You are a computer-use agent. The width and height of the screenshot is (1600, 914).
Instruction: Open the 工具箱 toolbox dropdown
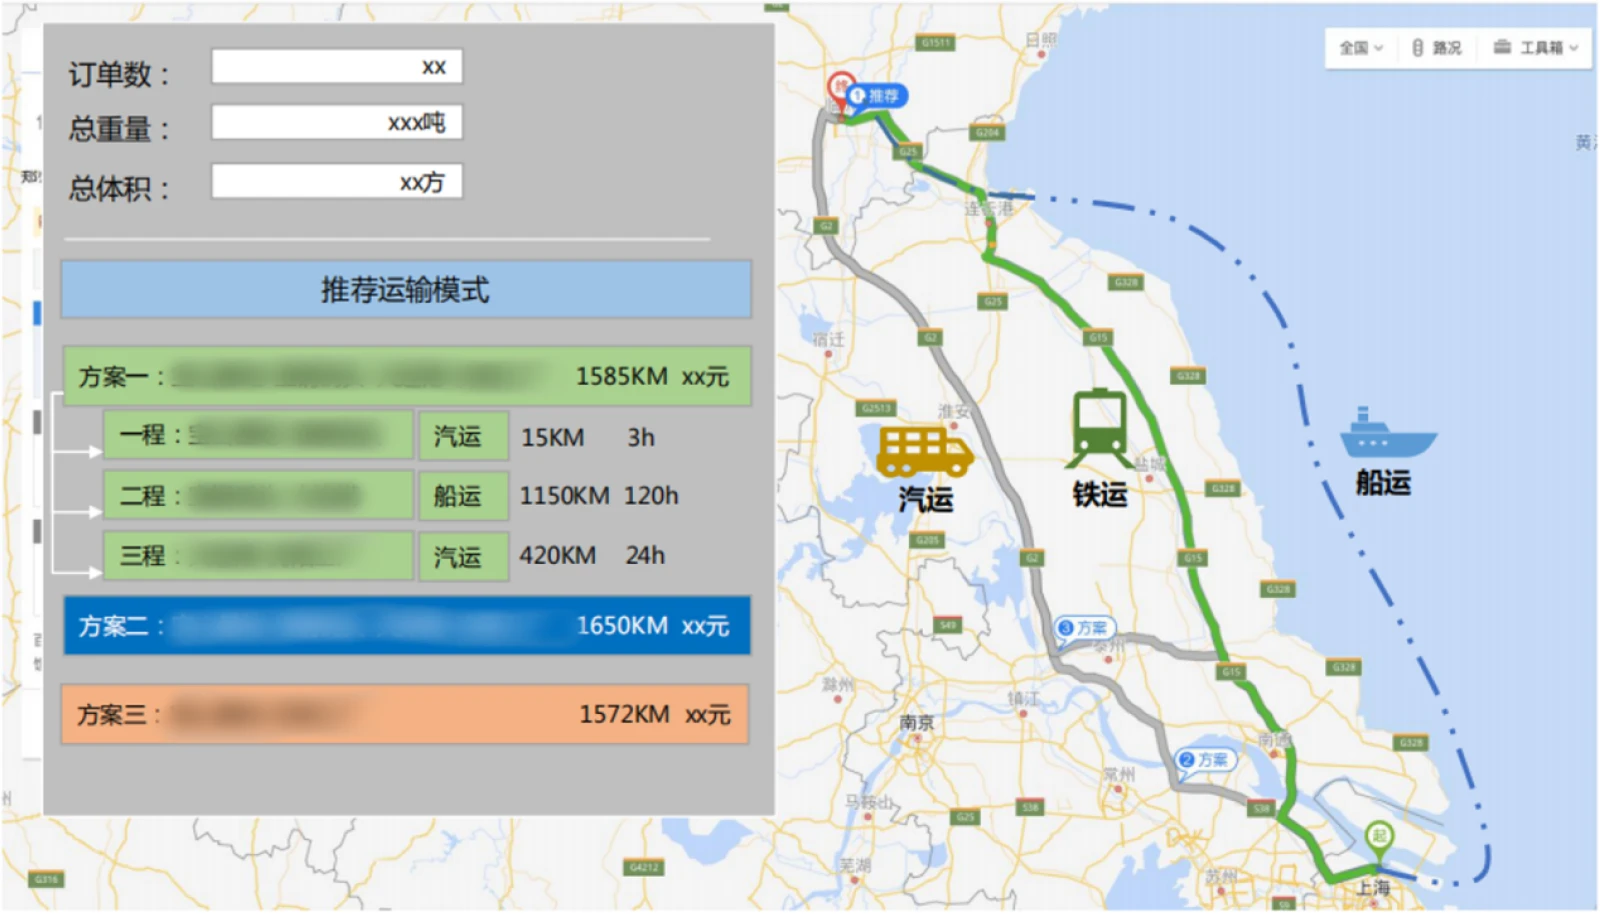click(x=1536, y=48)
